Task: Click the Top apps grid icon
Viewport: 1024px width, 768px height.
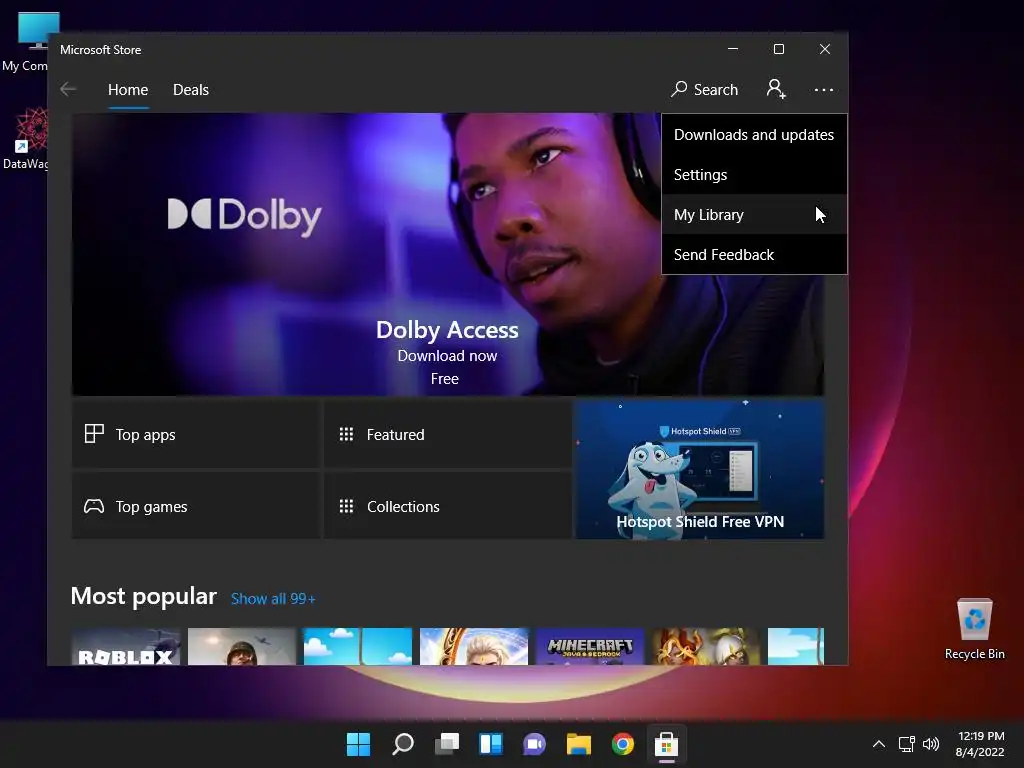Action: tap(94, 434)
